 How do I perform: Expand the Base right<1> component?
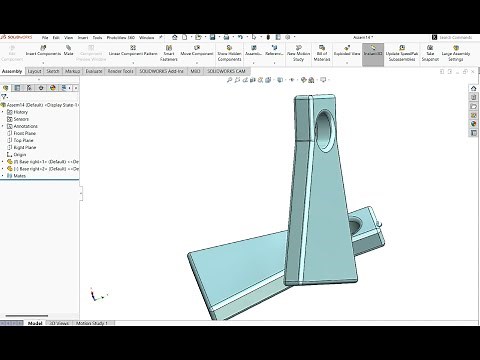[x=3, y=162]
